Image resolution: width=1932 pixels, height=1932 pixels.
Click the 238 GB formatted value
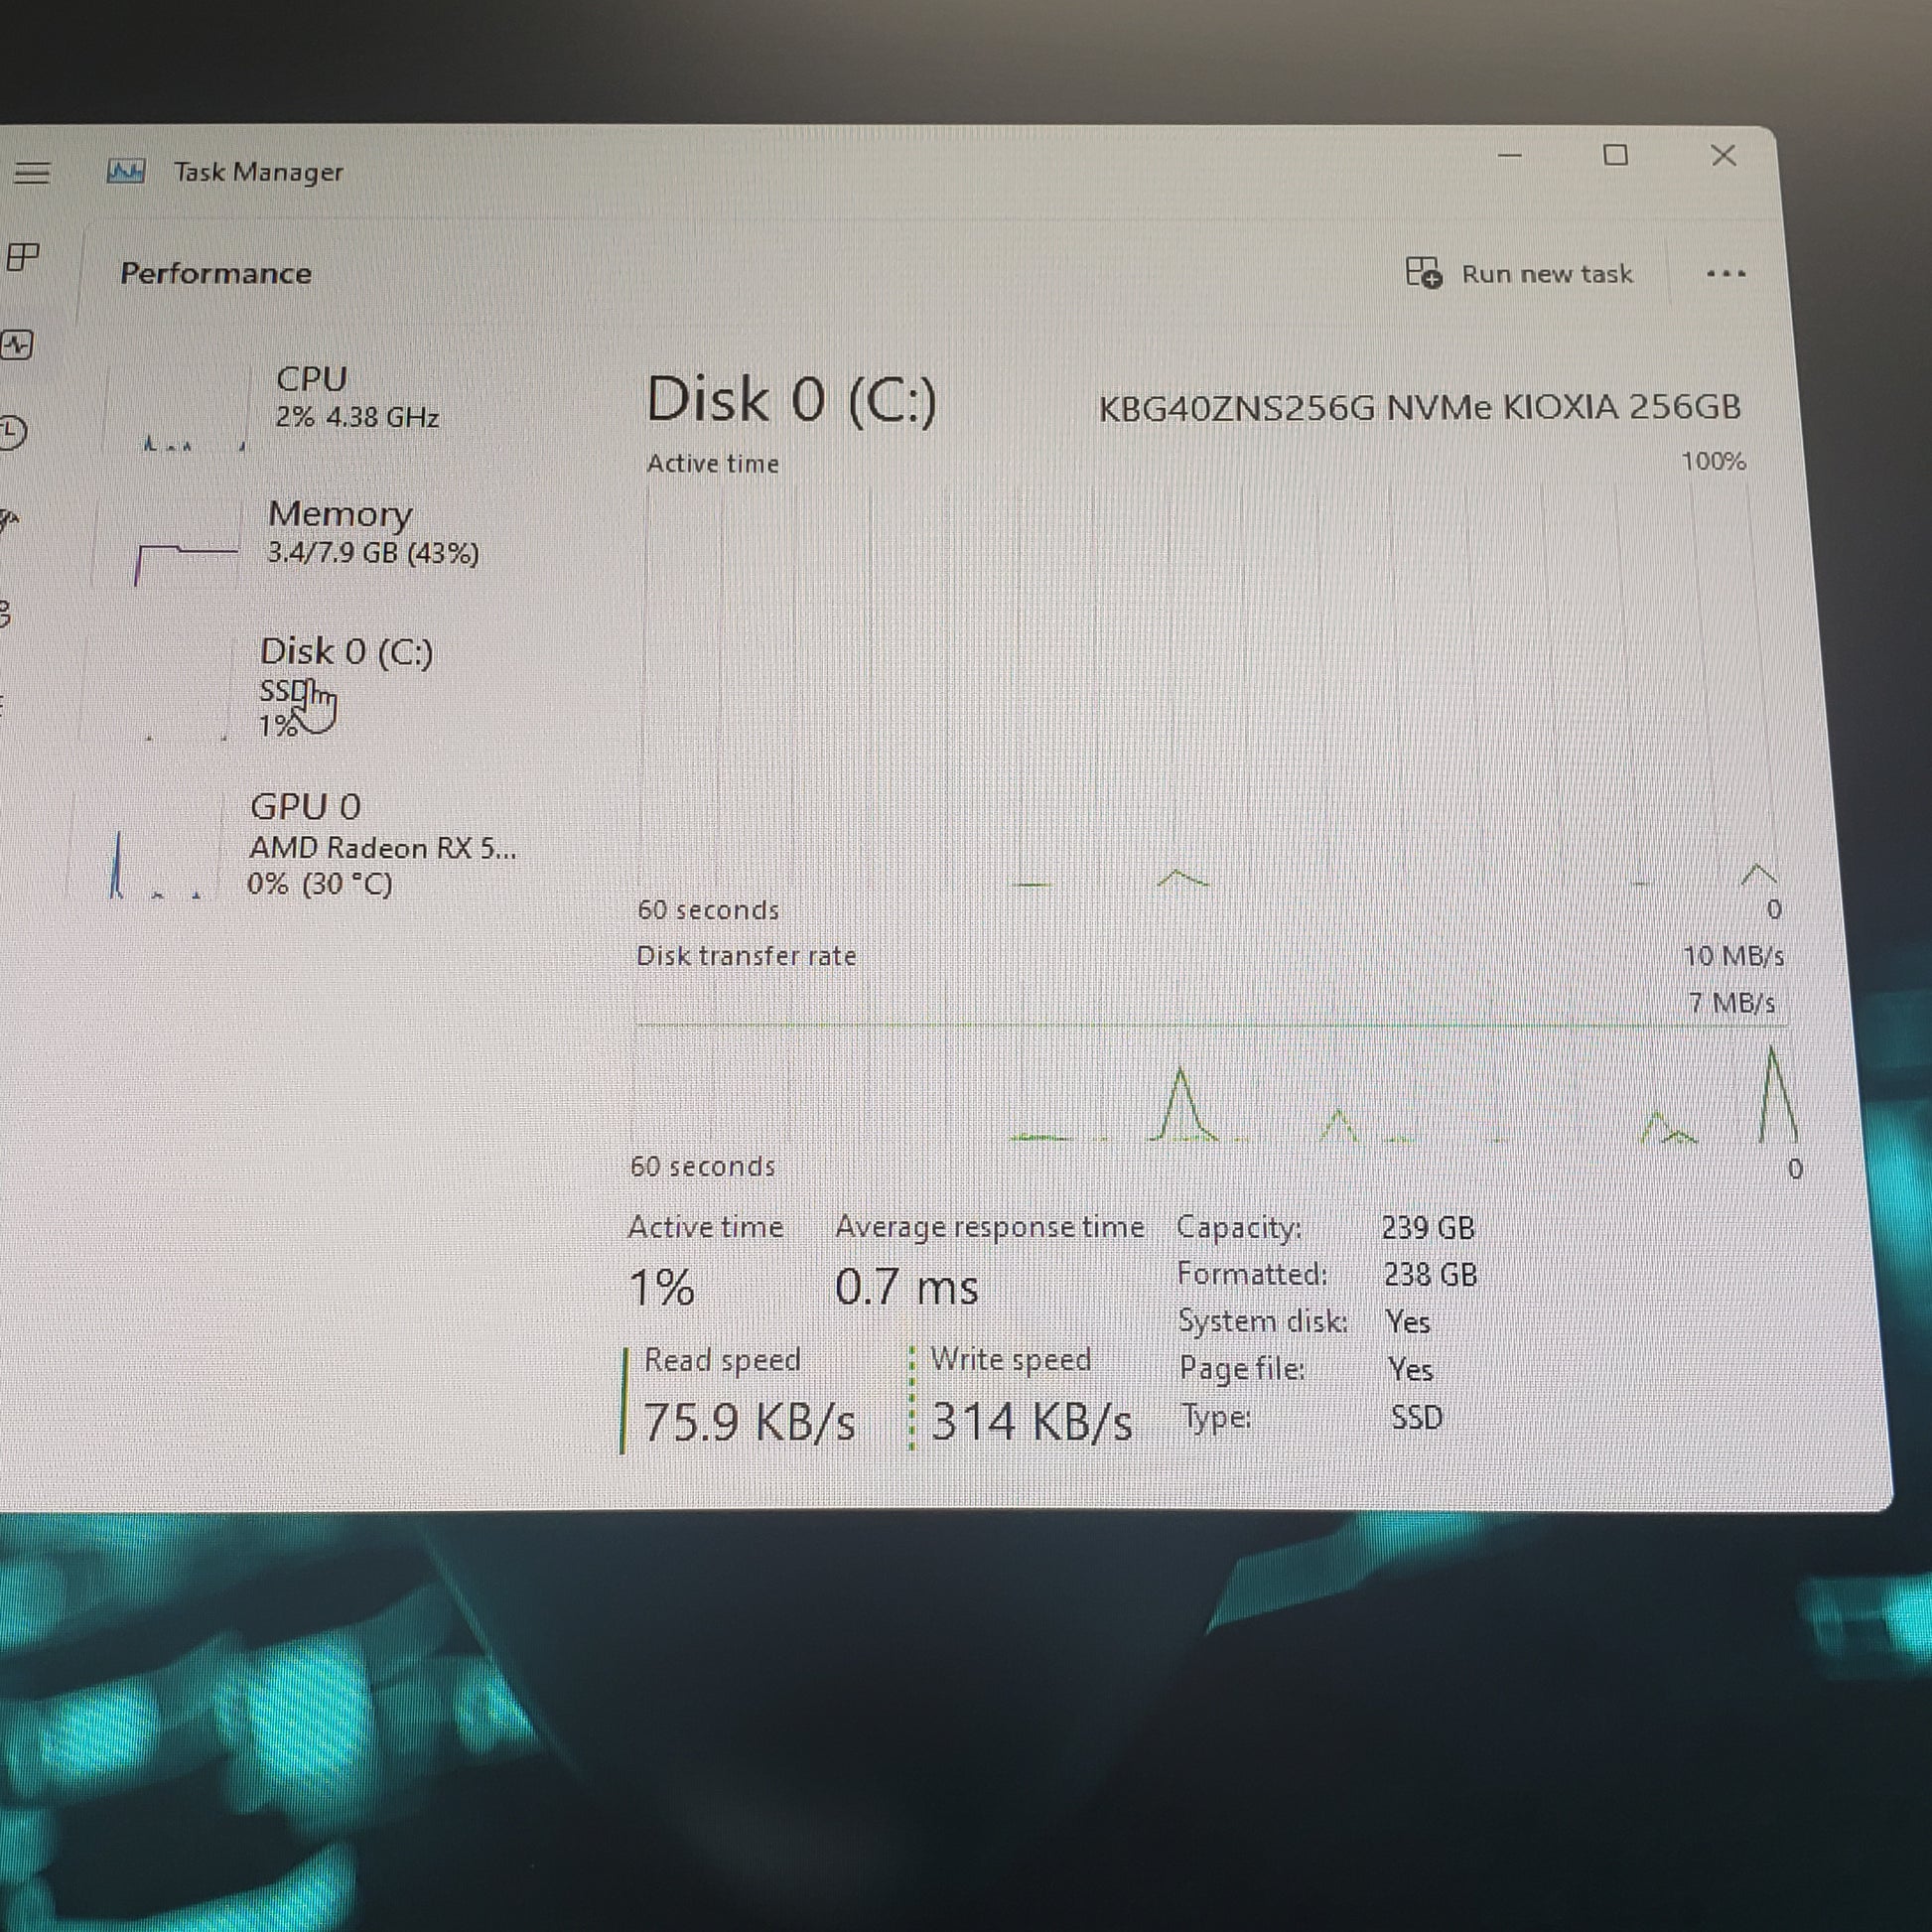point(1430,1274)
